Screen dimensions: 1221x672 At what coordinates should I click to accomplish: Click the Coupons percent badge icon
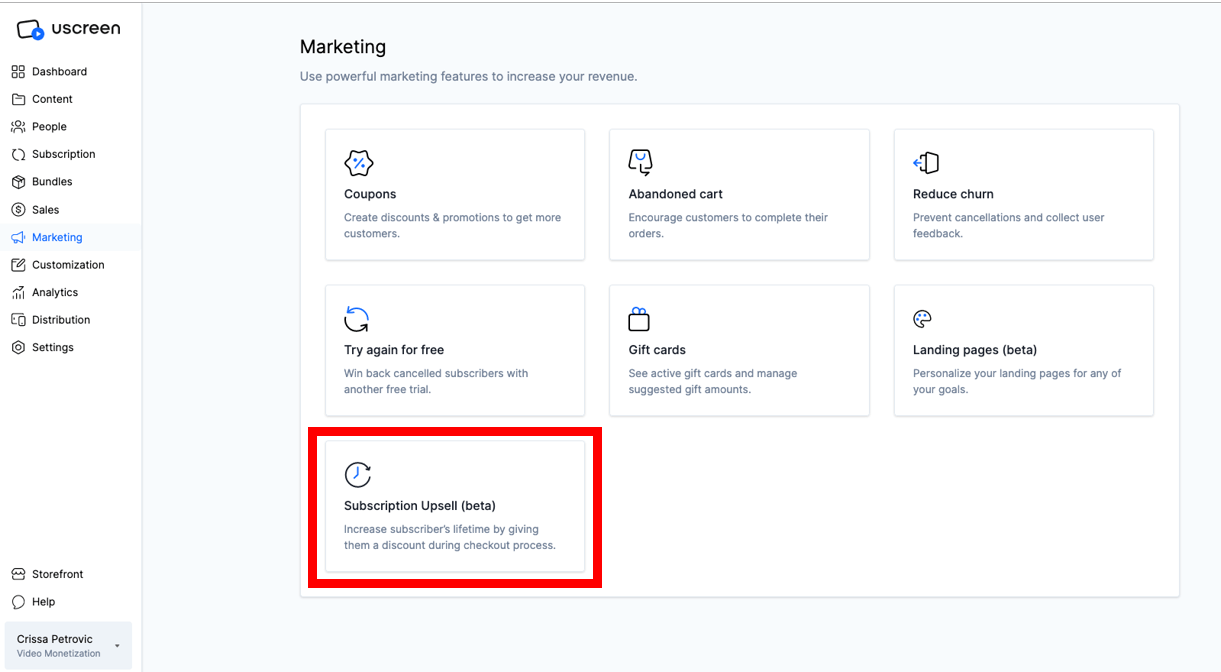coord(358,163)
